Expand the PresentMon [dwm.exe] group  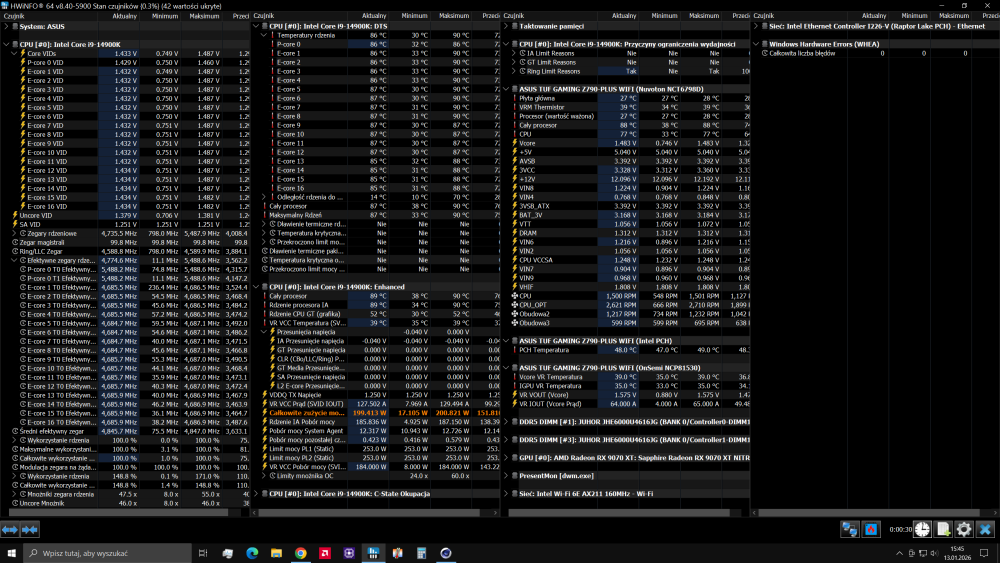511,475
